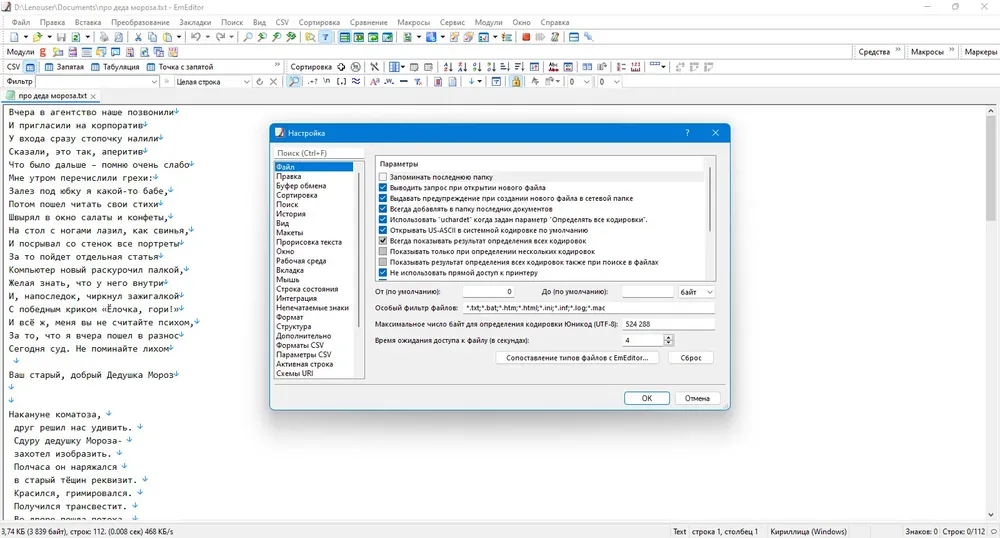
Task: Switch to the 'про деда мороза.txt' tab
Action: 52,96
